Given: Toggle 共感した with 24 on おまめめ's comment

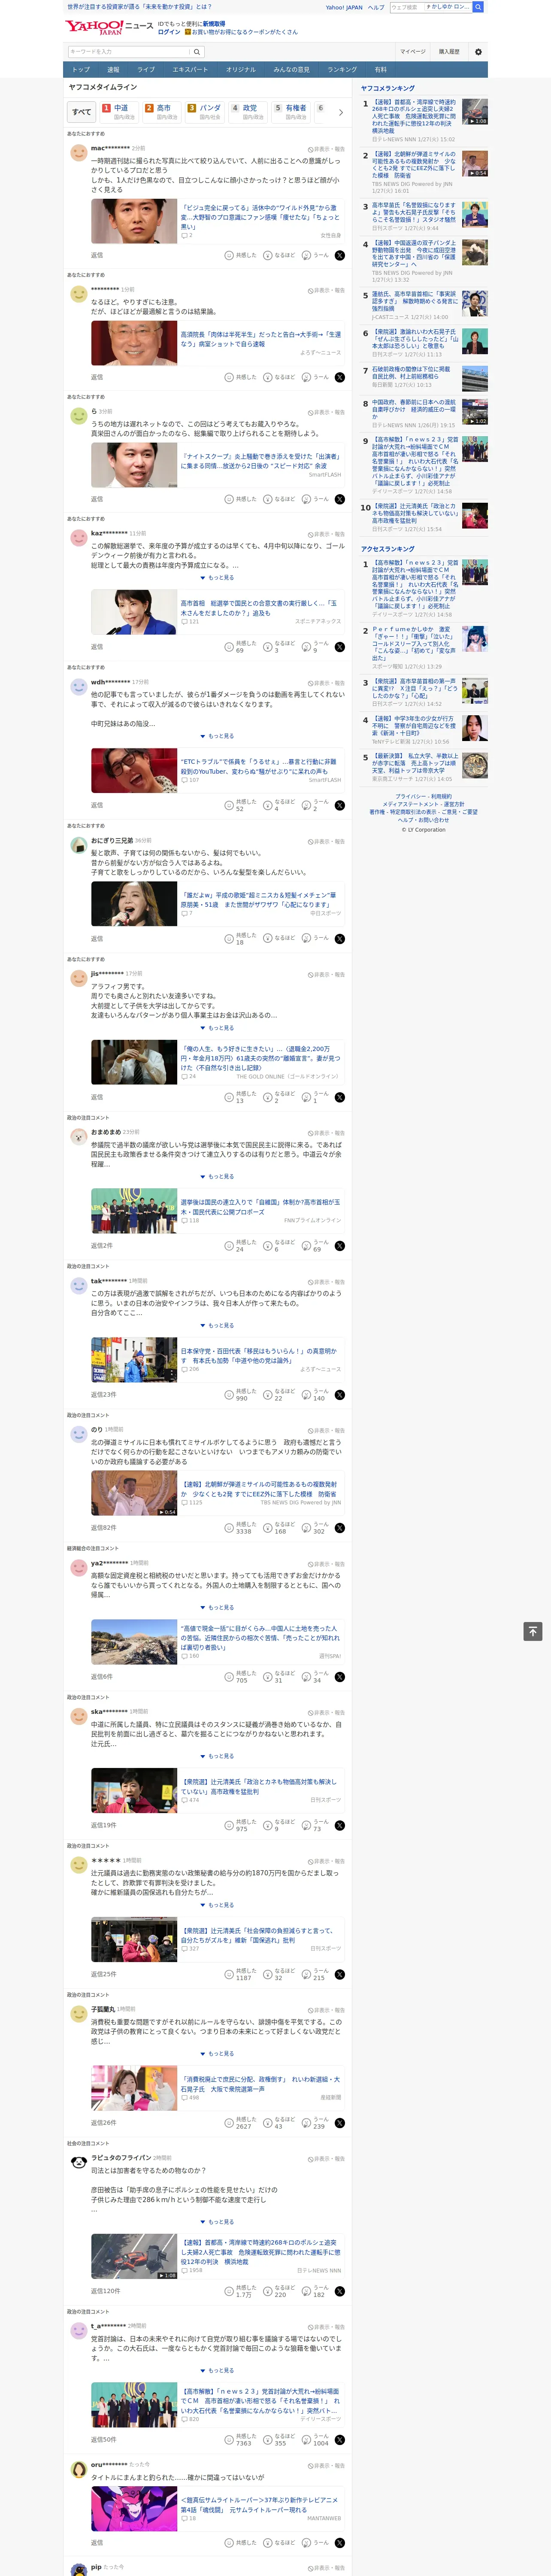Looking at the screenshot, I should (x=240, y=1246).
